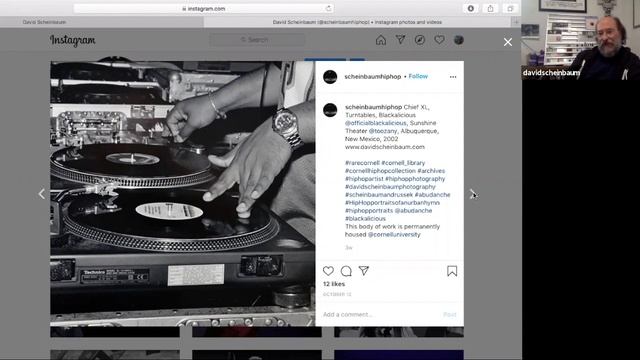Switch to first David Scheinbaum tab
Image resolution: width=640 pixels, height=360 pixels.
click(102, 22)
